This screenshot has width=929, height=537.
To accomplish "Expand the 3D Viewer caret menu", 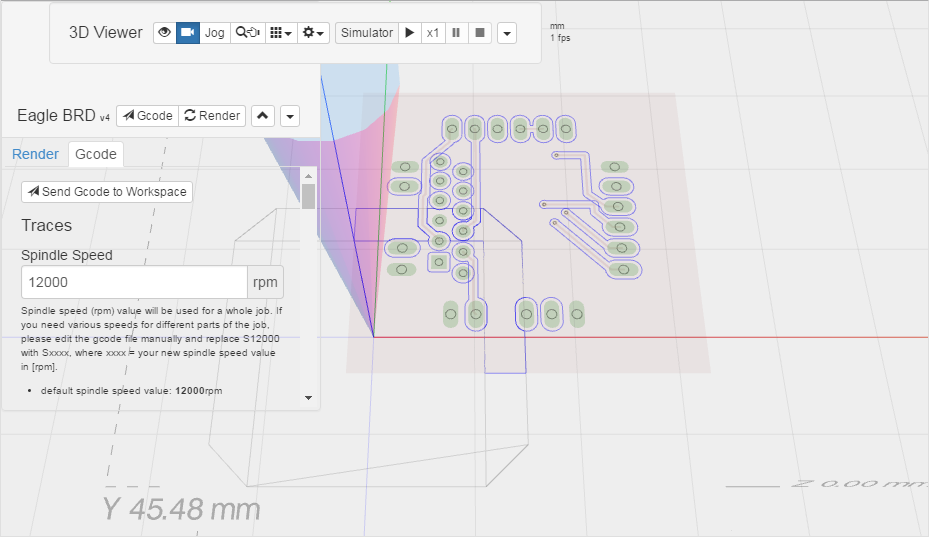I will coord(507,33).
